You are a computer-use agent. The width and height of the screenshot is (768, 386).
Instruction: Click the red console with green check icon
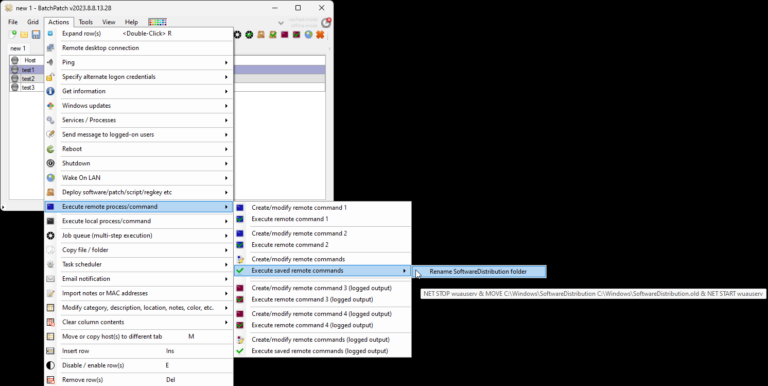click(296, 34)
